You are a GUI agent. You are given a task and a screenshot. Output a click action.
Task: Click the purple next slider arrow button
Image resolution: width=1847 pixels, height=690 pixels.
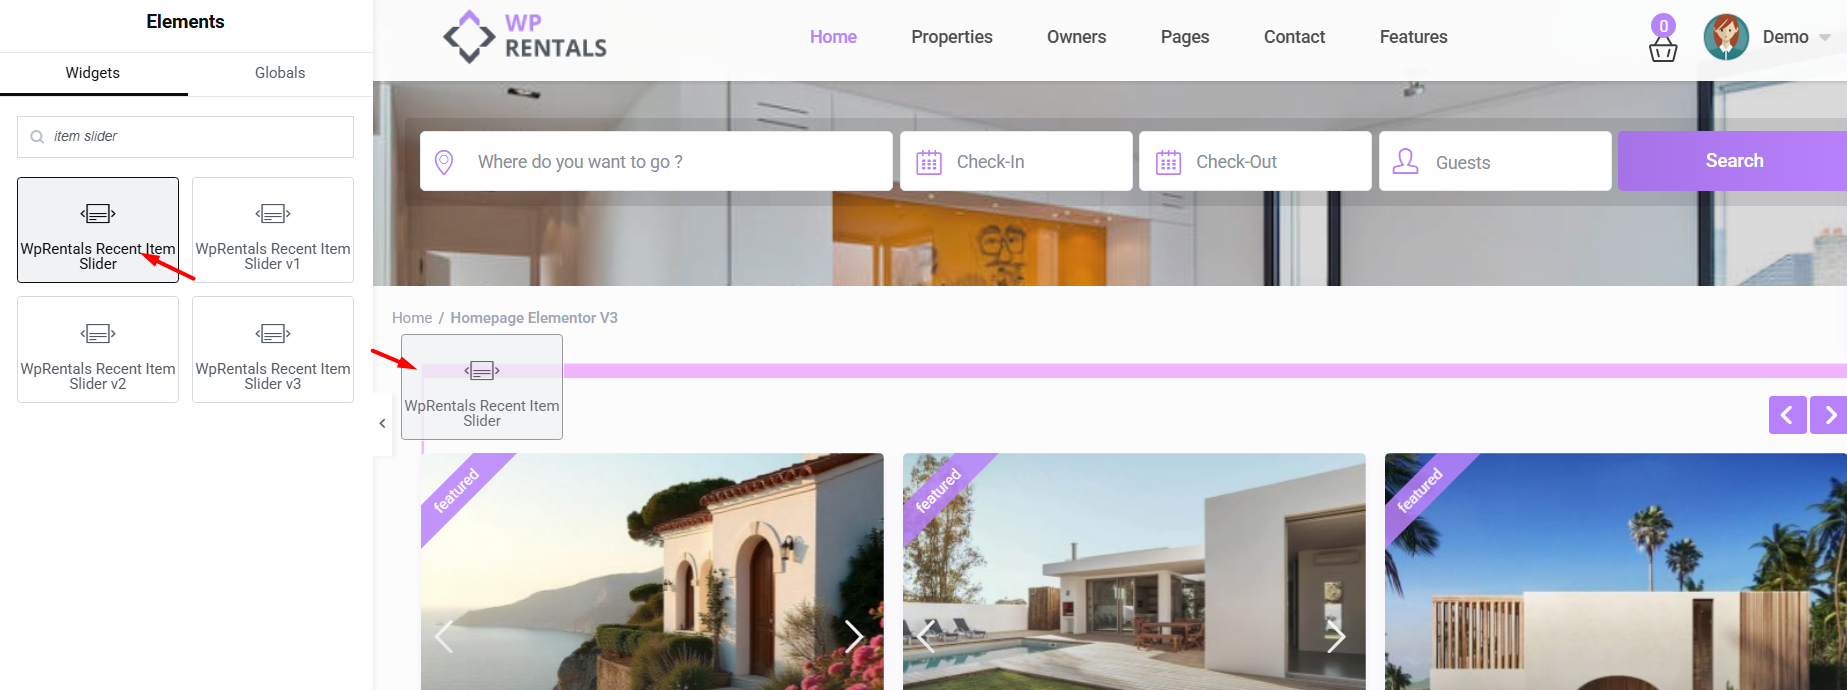coord(1829,415)
